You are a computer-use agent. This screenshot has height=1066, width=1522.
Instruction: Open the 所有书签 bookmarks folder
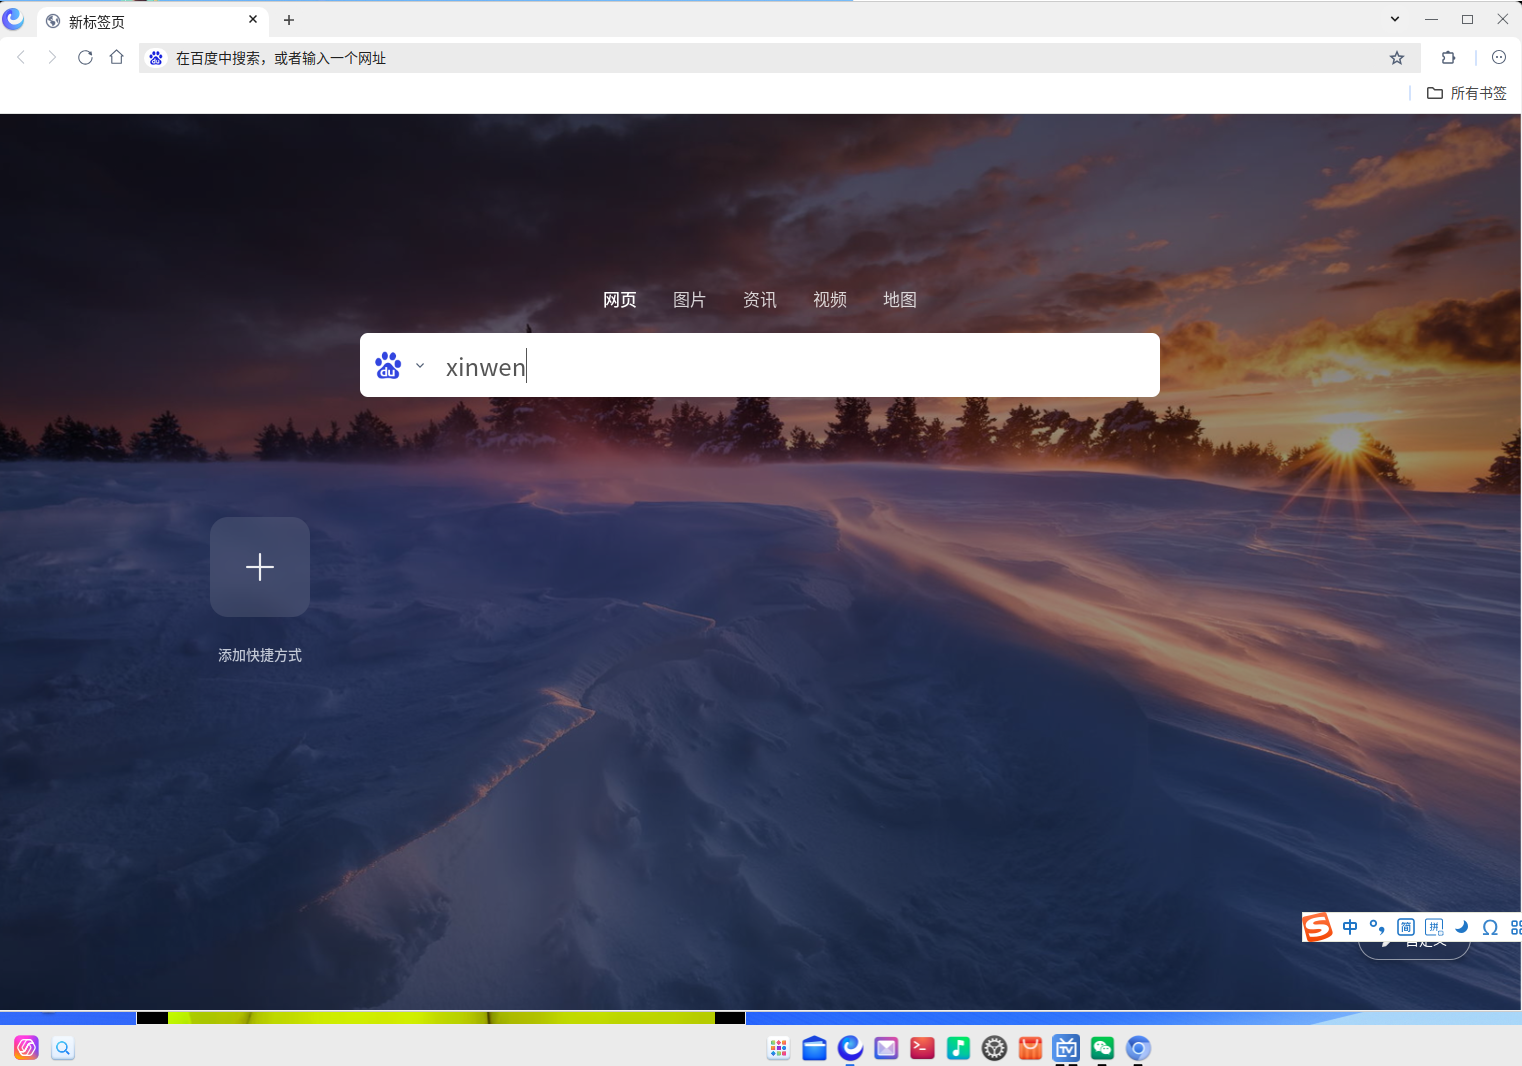[1467, 93]
